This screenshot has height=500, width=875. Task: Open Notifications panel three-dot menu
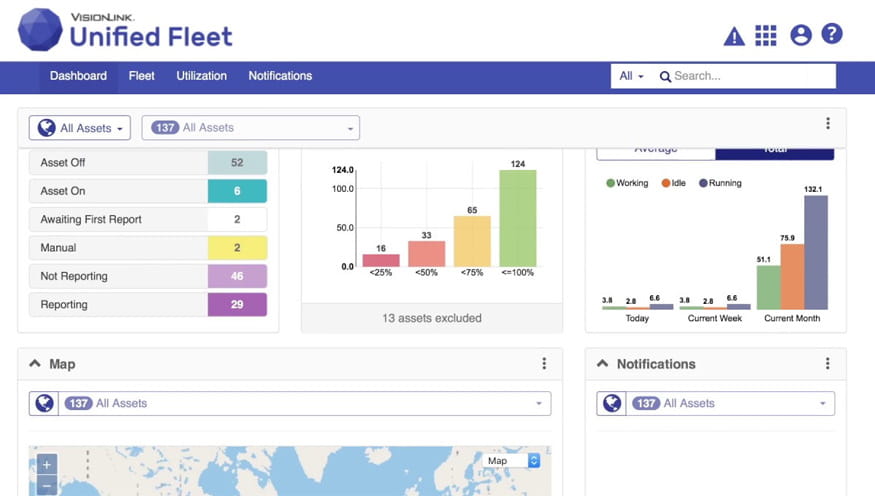coord(828,364)
